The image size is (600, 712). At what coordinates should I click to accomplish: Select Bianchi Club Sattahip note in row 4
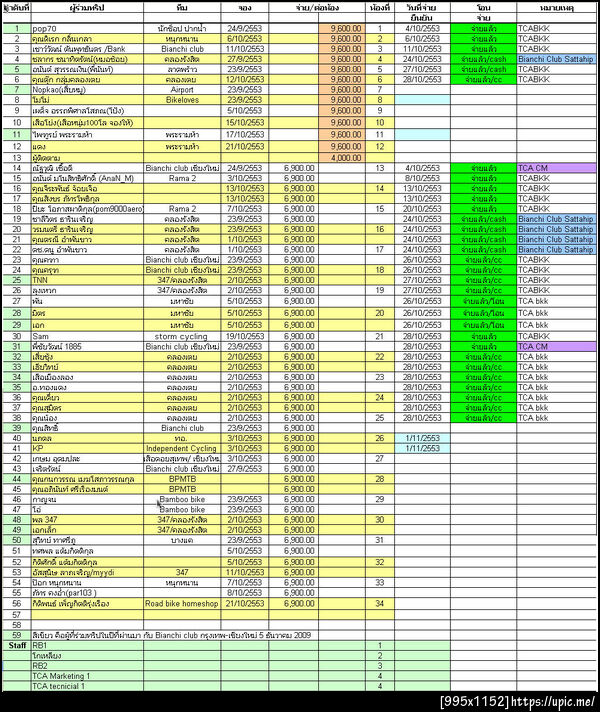556,59
